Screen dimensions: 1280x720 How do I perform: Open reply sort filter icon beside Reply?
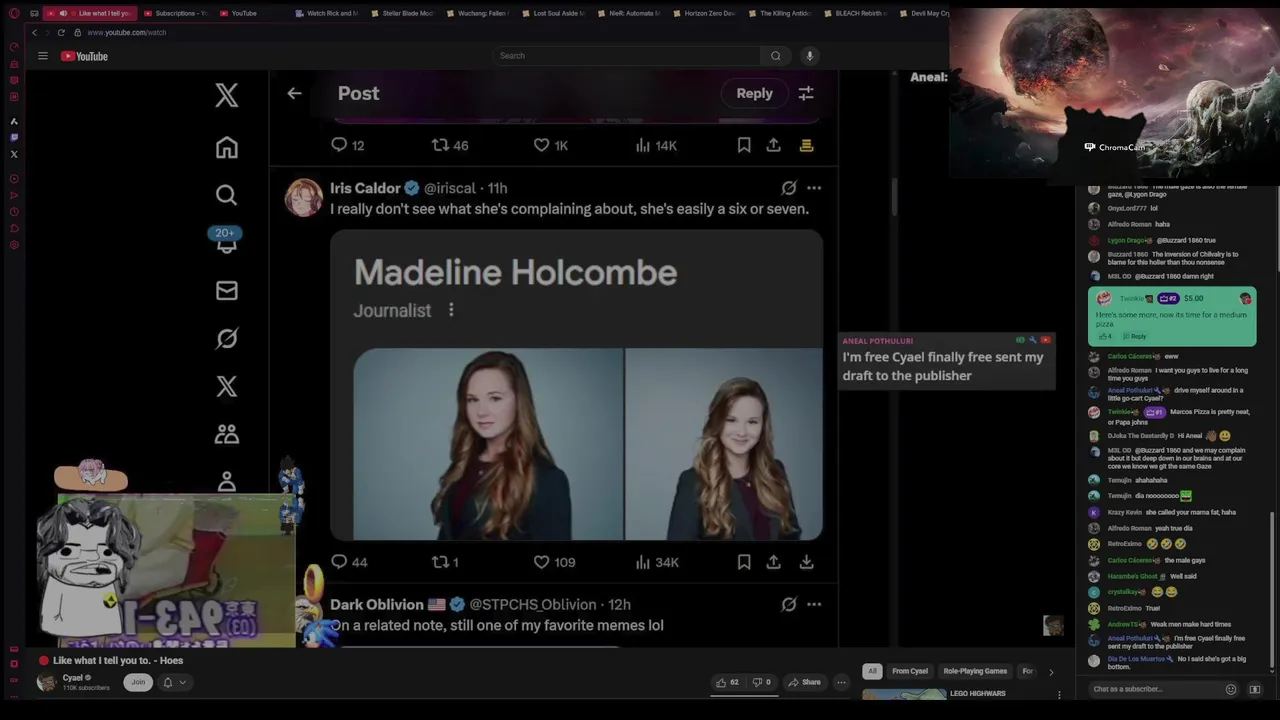(x=806, y=93)
